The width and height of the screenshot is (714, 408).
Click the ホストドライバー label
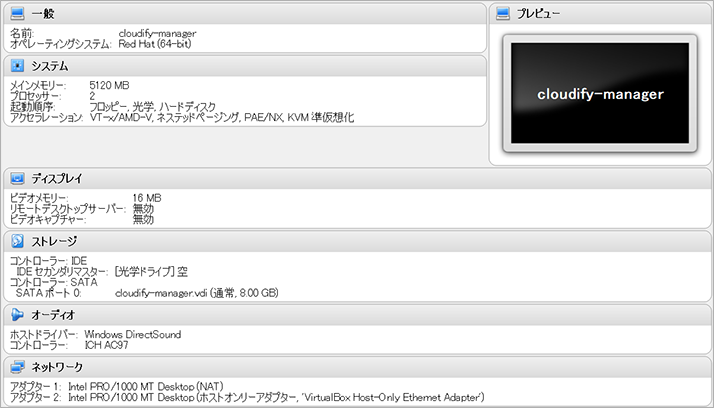tap(44, 334)
